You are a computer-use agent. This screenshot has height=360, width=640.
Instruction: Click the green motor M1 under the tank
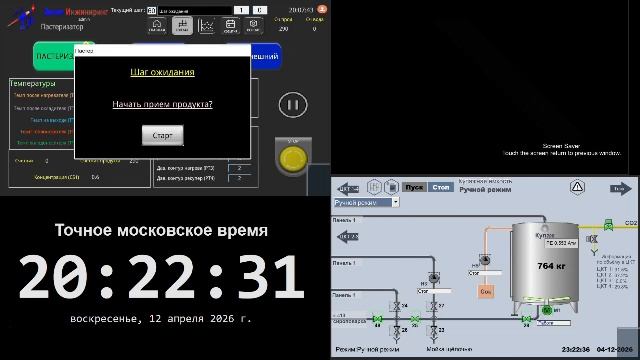[547, 311]
